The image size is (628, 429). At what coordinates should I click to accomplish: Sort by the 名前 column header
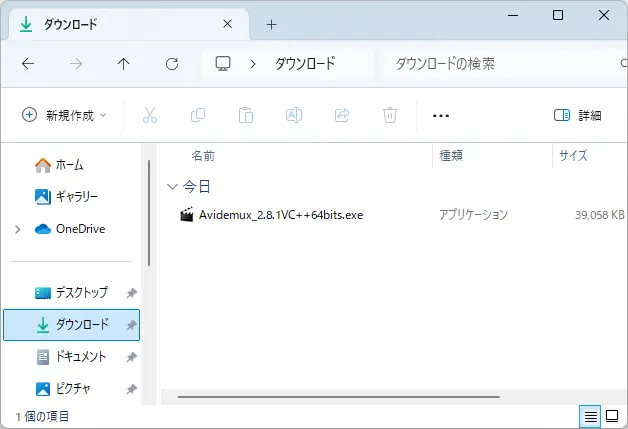(203, 156)
